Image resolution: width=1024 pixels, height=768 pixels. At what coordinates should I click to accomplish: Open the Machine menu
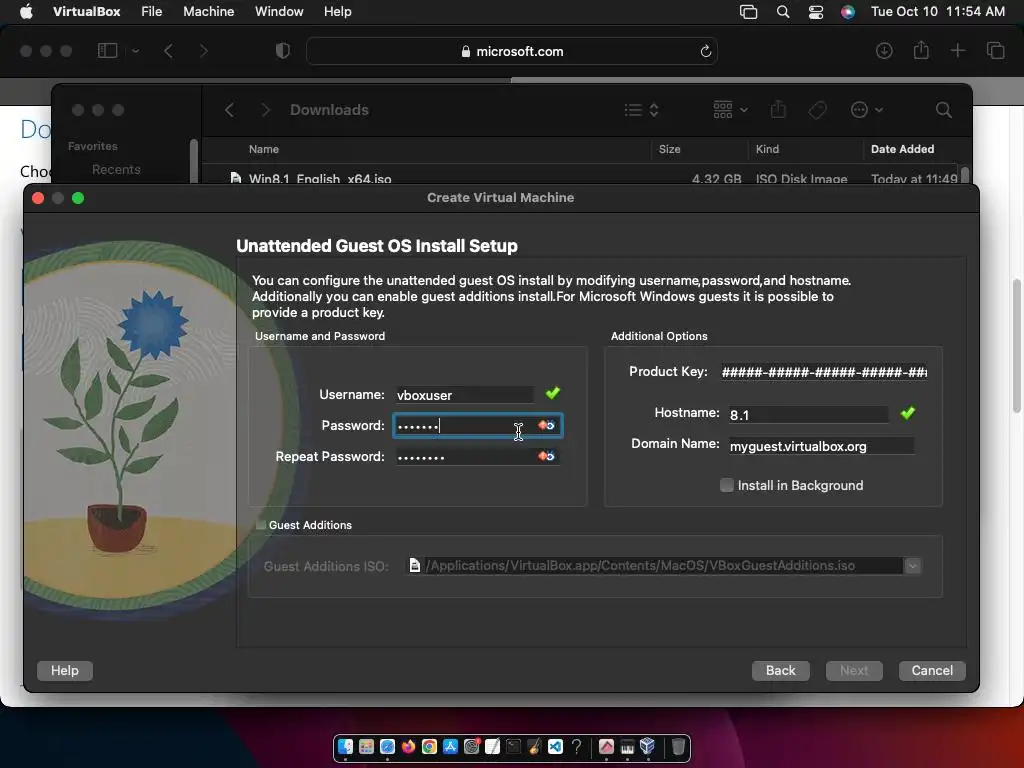coord(208,12)
